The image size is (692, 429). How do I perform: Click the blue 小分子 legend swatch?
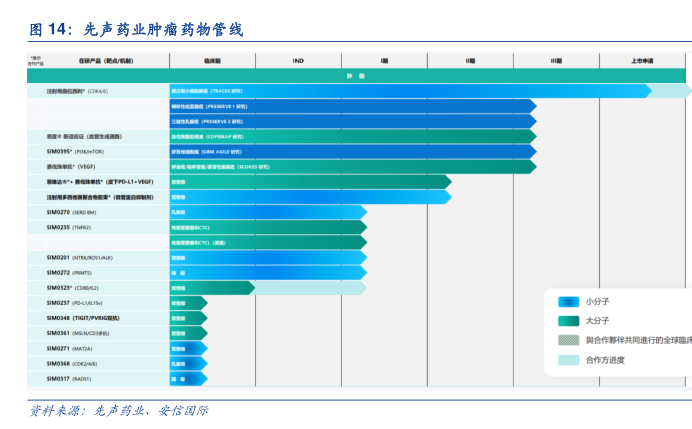(568, 301)
